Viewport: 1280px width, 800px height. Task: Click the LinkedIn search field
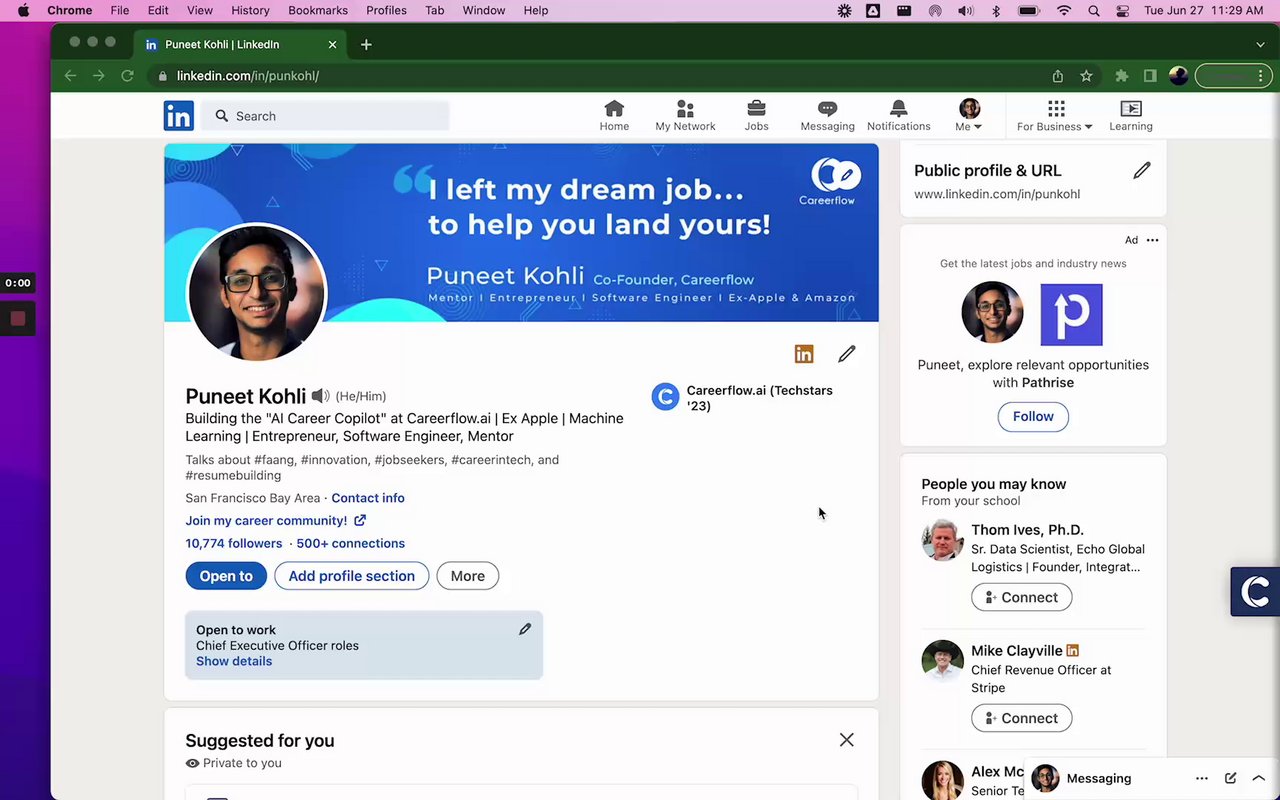tap(326, 116)
